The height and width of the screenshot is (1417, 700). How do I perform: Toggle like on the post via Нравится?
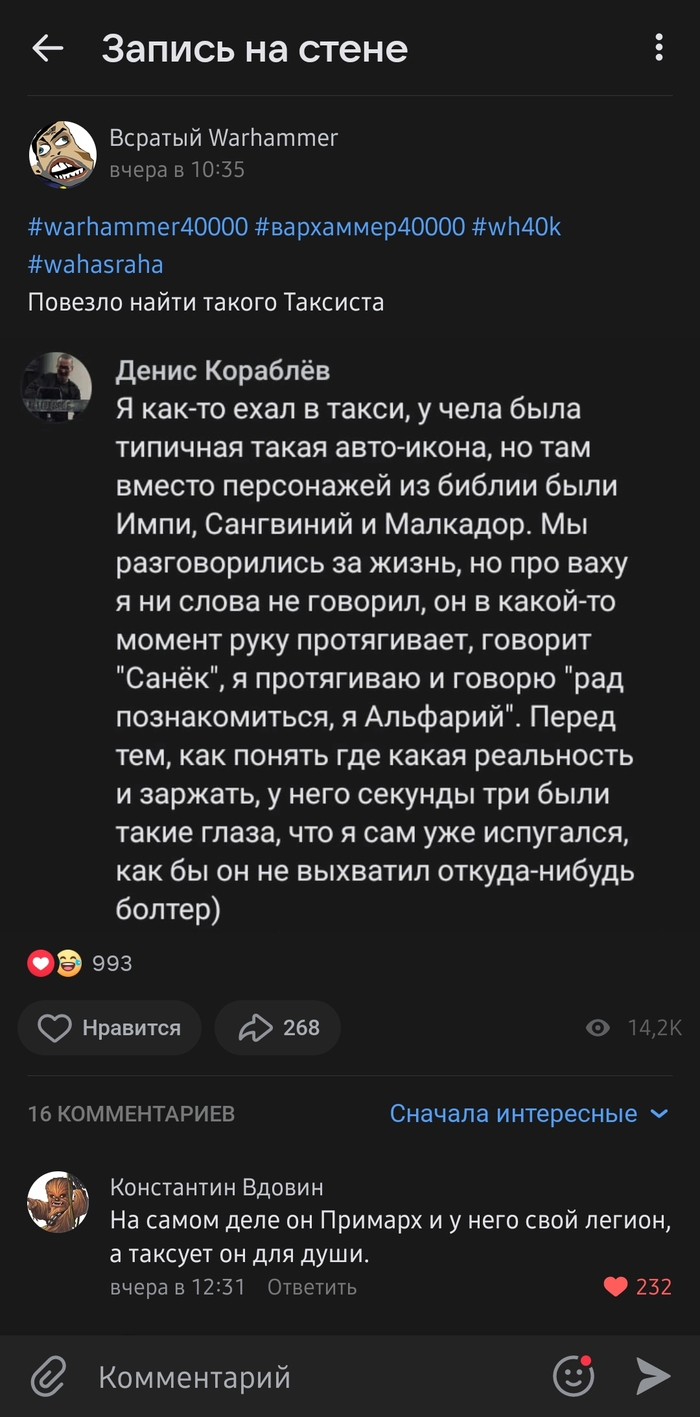pos(109,1027)
